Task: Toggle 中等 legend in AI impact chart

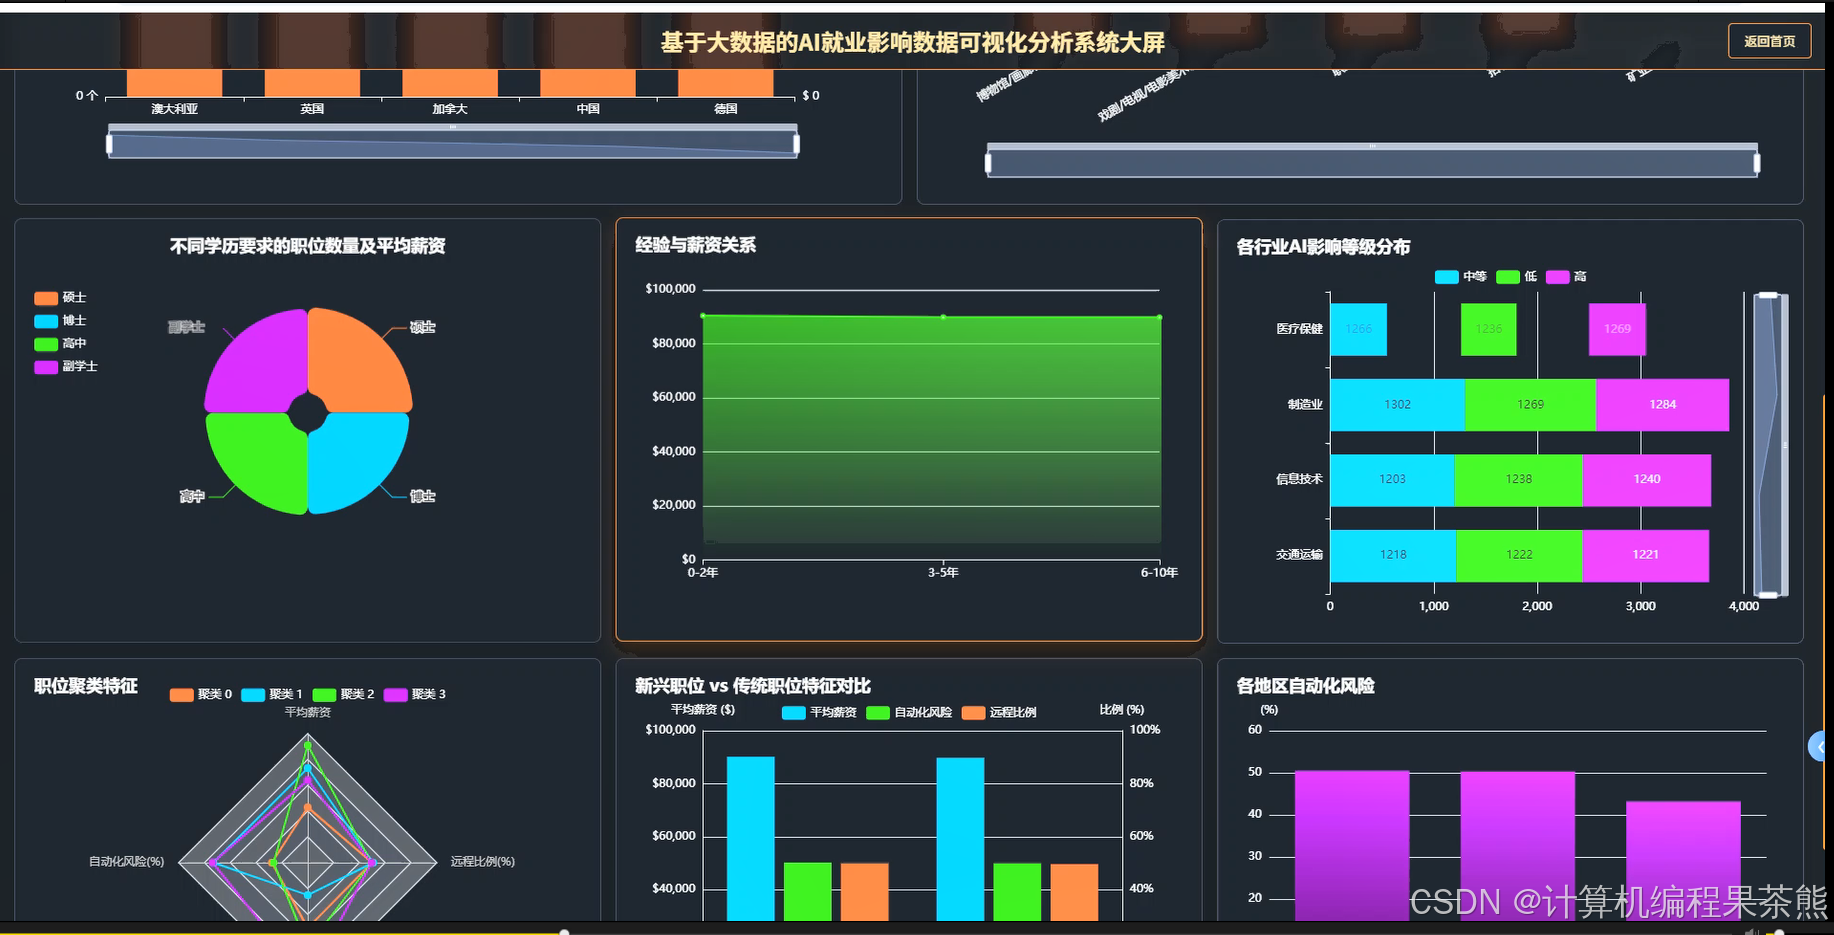Action: click(x=1460, y=277)
